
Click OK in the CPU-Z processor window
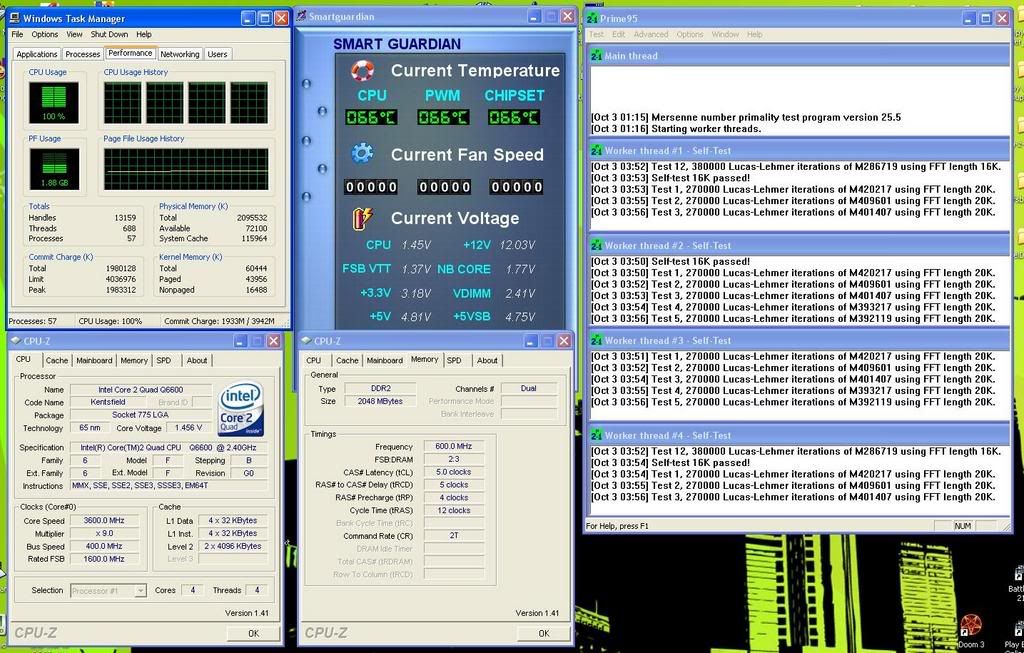coord(253,633)
